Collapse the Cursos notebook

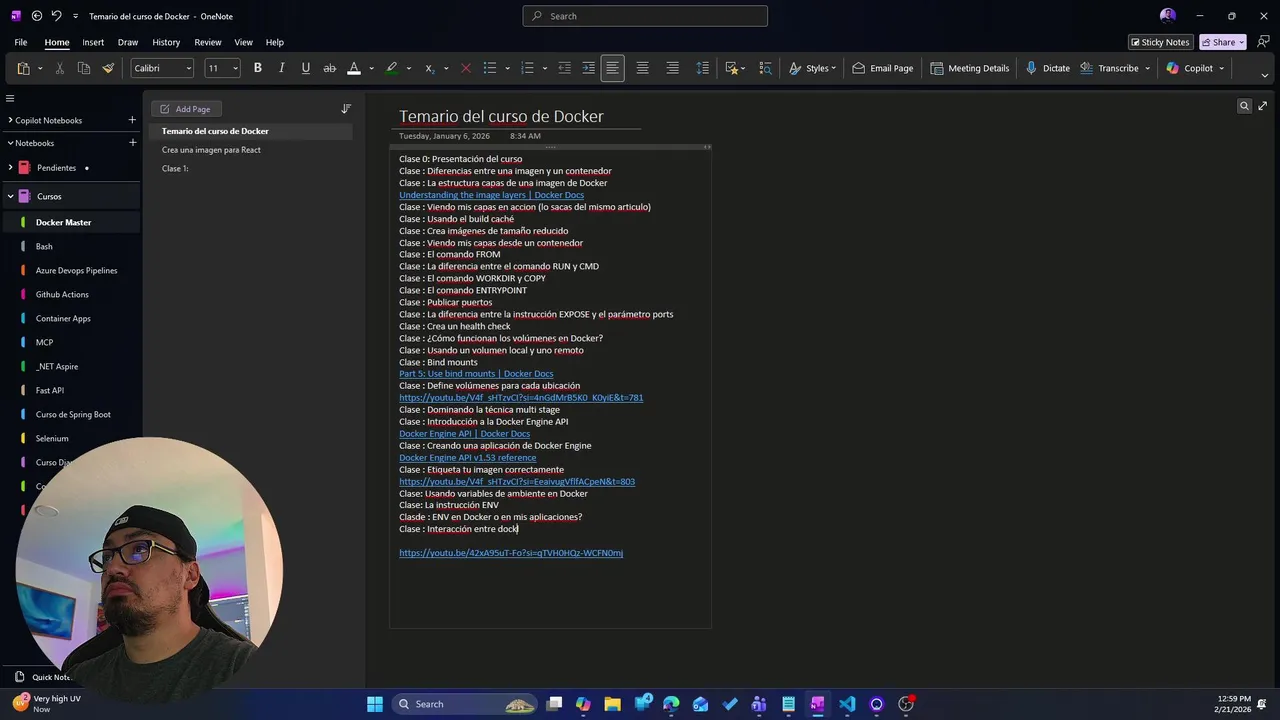(x=10, y=196)
